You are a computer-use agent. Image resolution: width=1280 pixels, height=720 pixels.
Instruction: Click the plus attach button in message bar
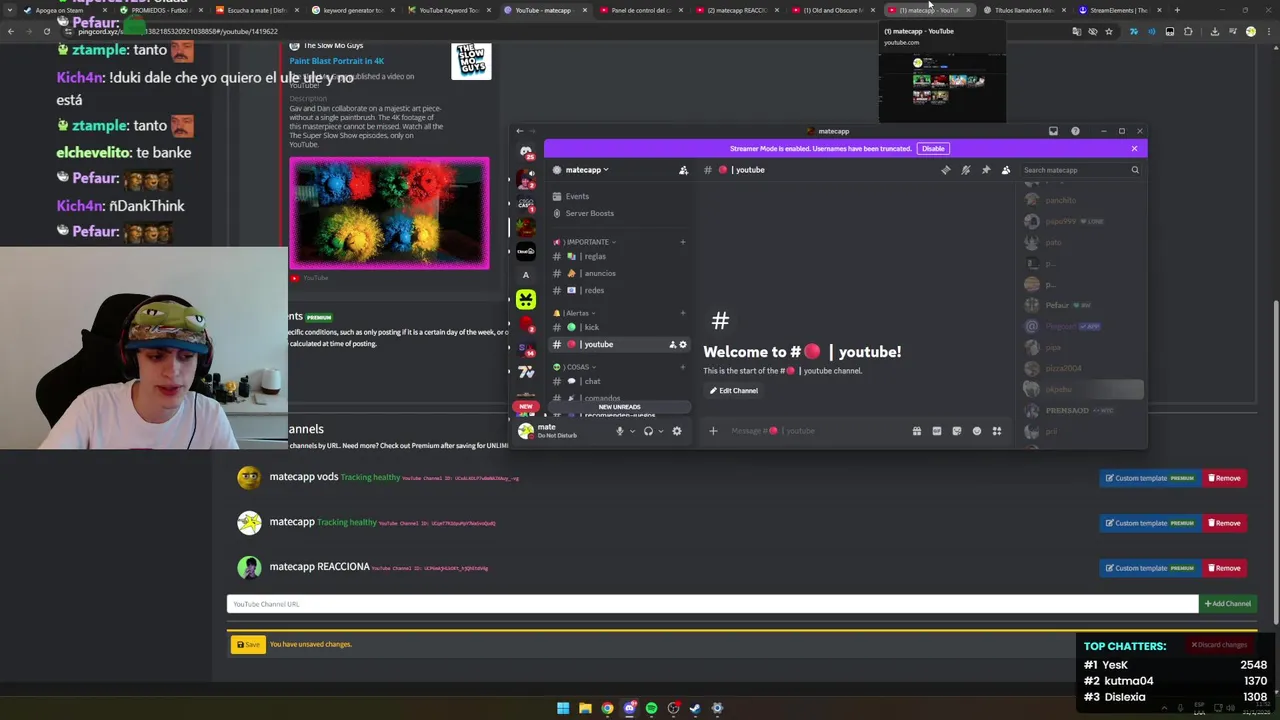tap(713, 431)
